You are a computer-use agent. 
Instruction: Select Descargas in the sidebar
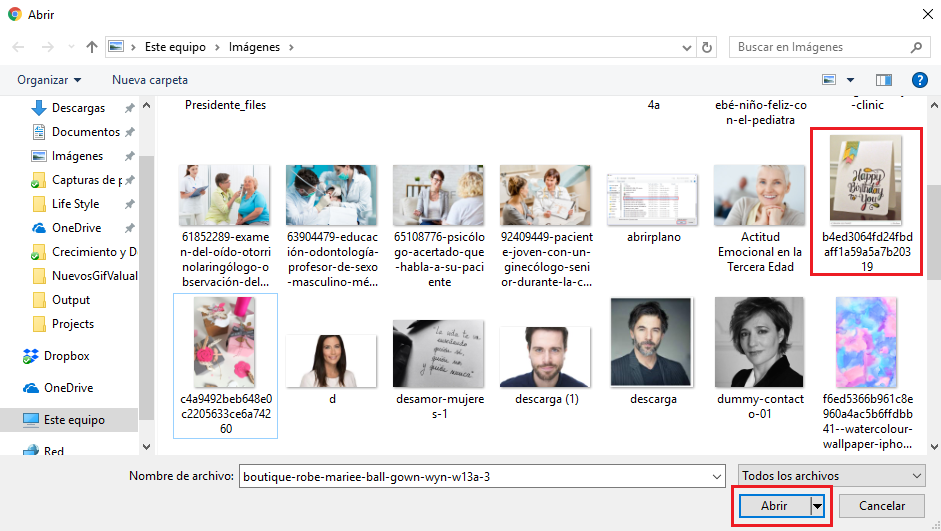tap(77, 108)
